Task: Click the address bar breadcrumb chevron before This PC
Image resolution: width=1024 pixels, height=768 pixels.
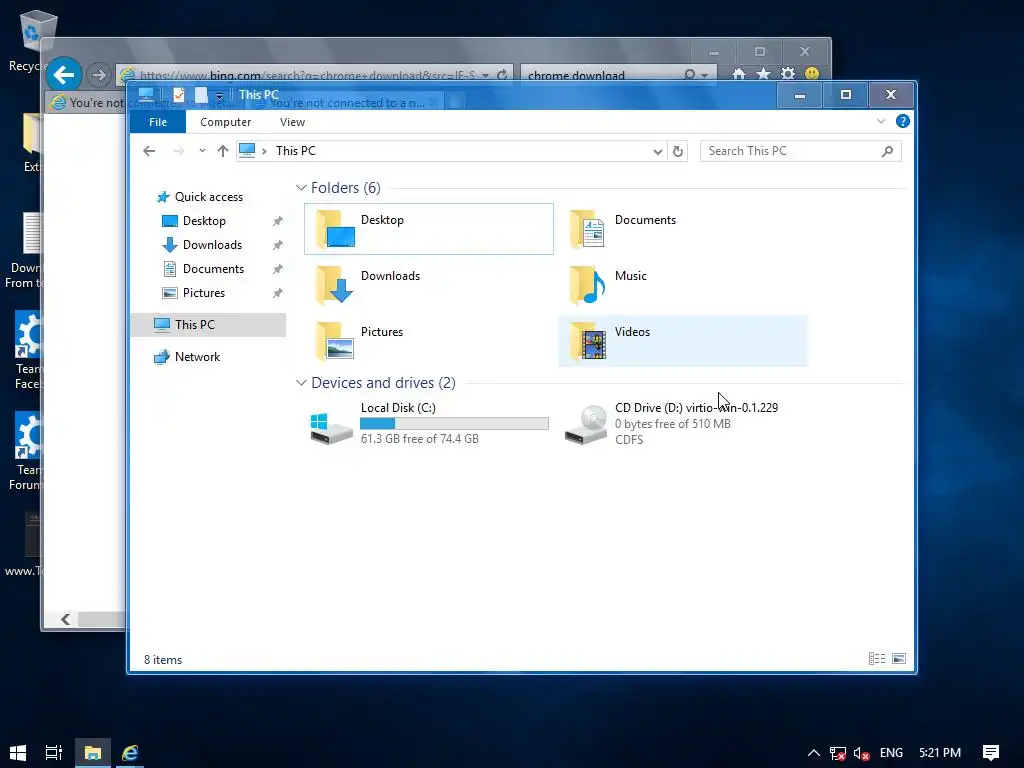Action: [264, 151]
